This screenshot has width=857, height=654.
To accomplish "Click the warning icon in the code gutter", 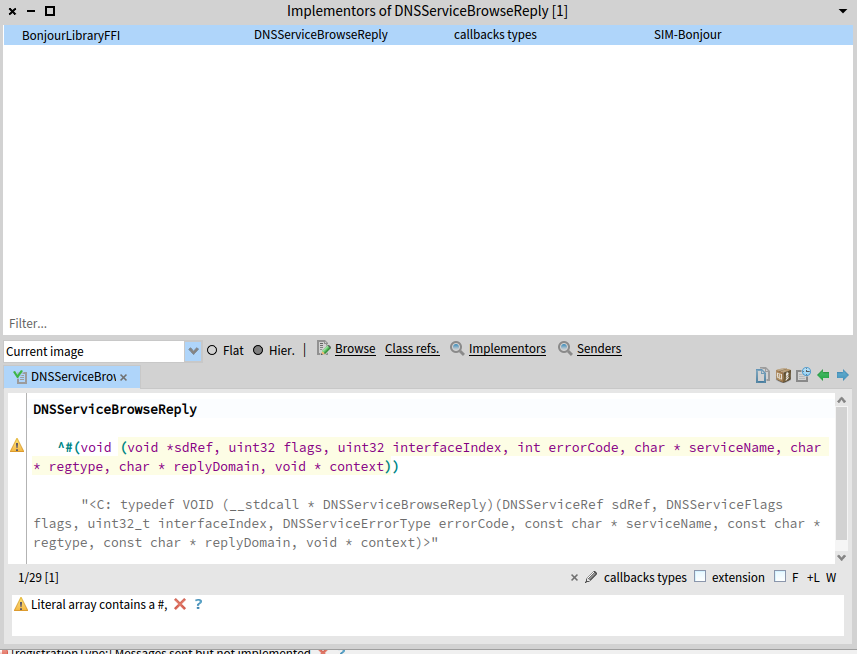I will (x=17, y=446).
